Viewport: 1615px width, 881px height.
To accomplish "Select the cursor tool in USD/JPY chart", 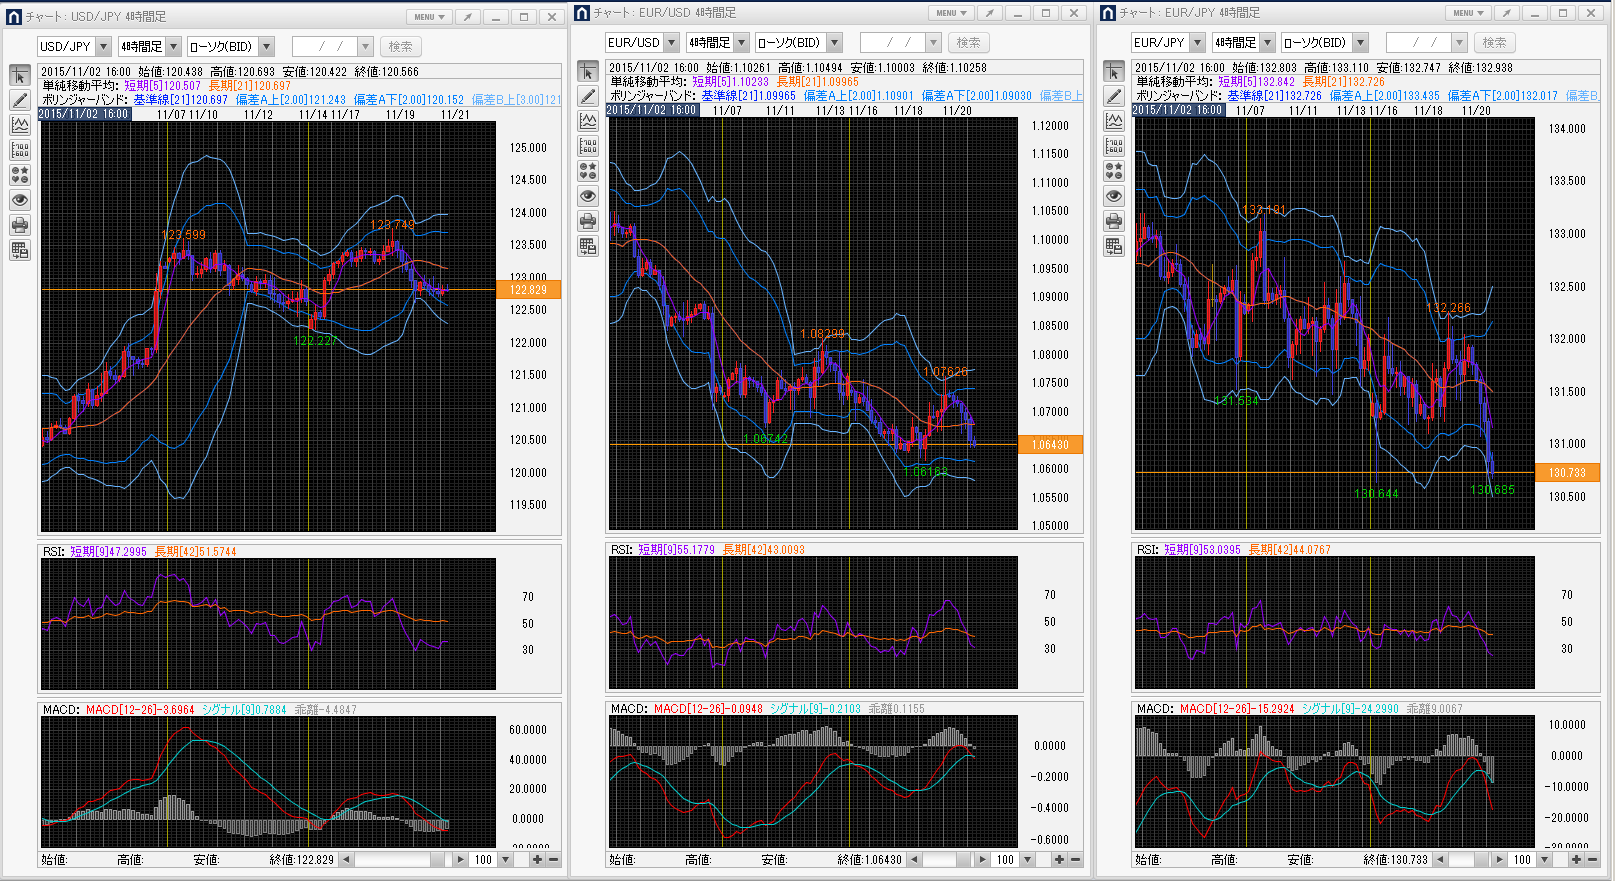I will click(x=20, y=76).
